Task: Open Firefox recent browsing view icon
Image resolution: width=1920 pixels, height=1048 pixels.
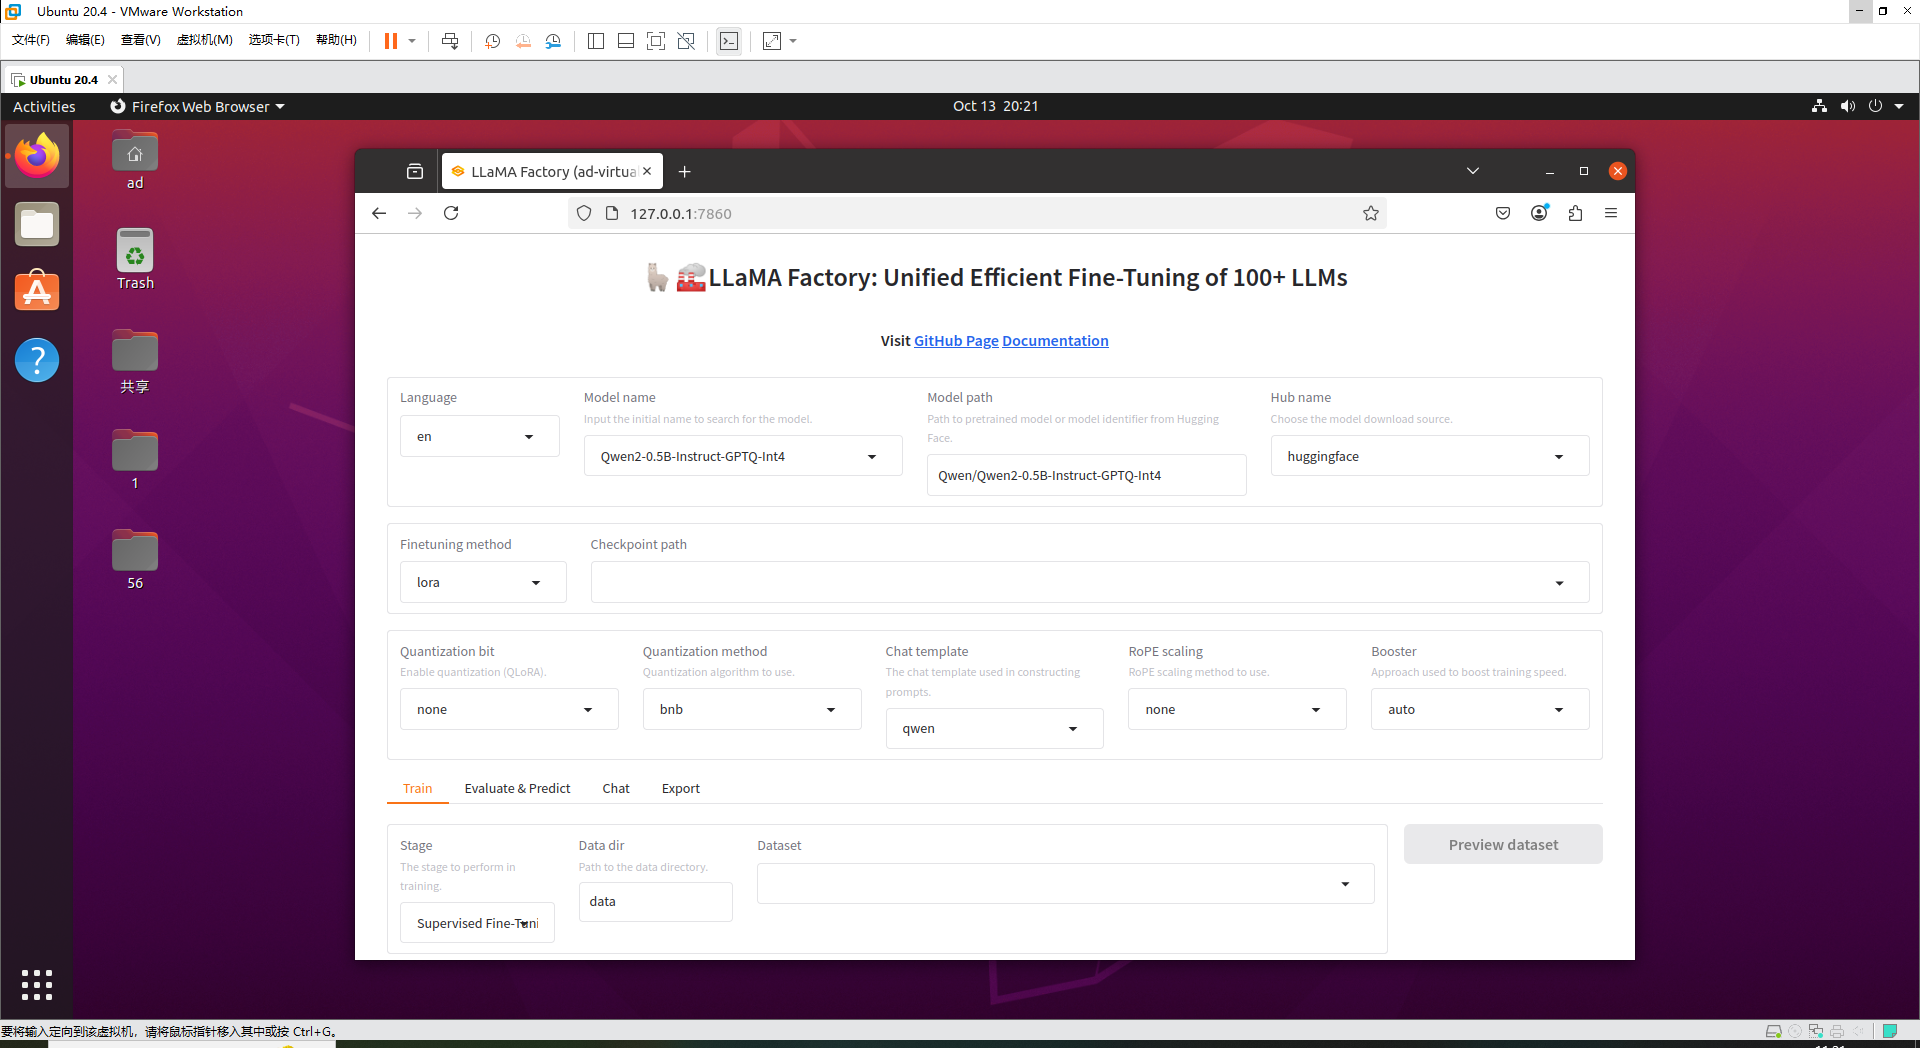Action: tap(415, 172)
